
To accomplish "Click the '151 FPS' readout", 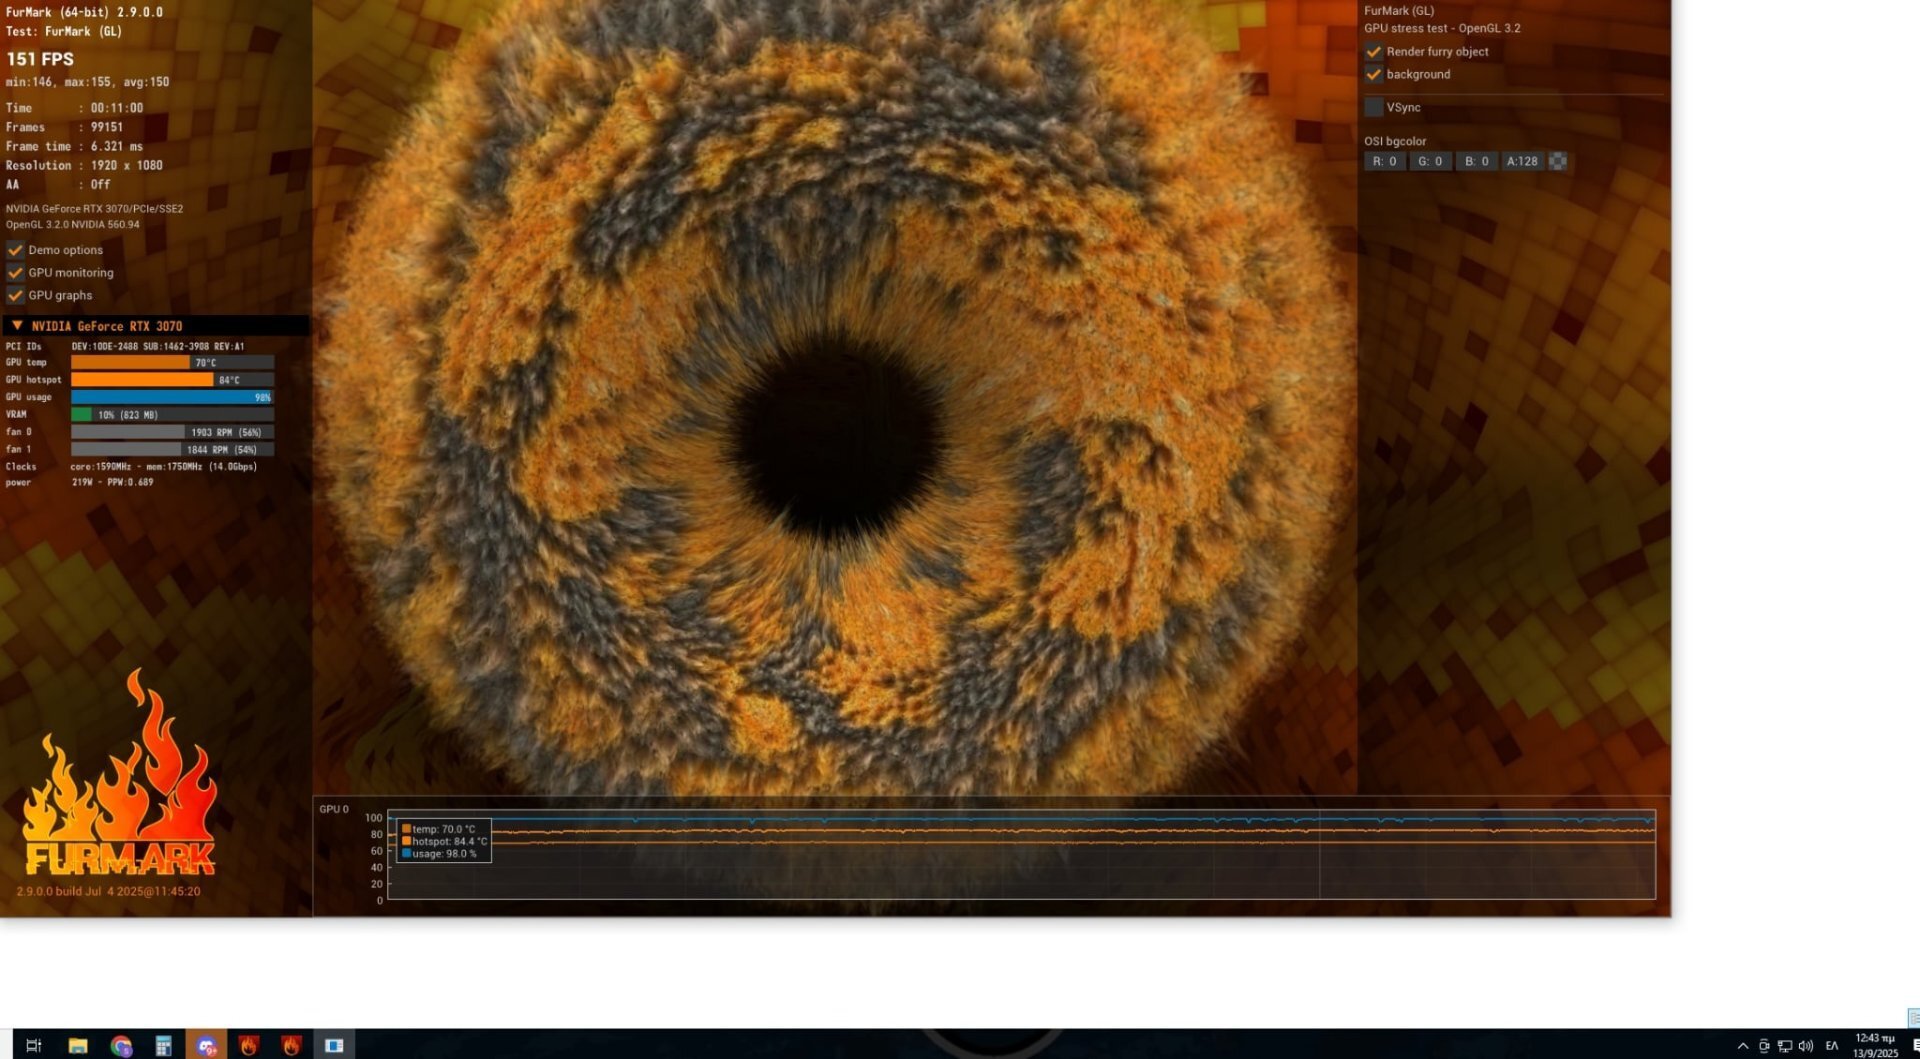I will 40,59.
